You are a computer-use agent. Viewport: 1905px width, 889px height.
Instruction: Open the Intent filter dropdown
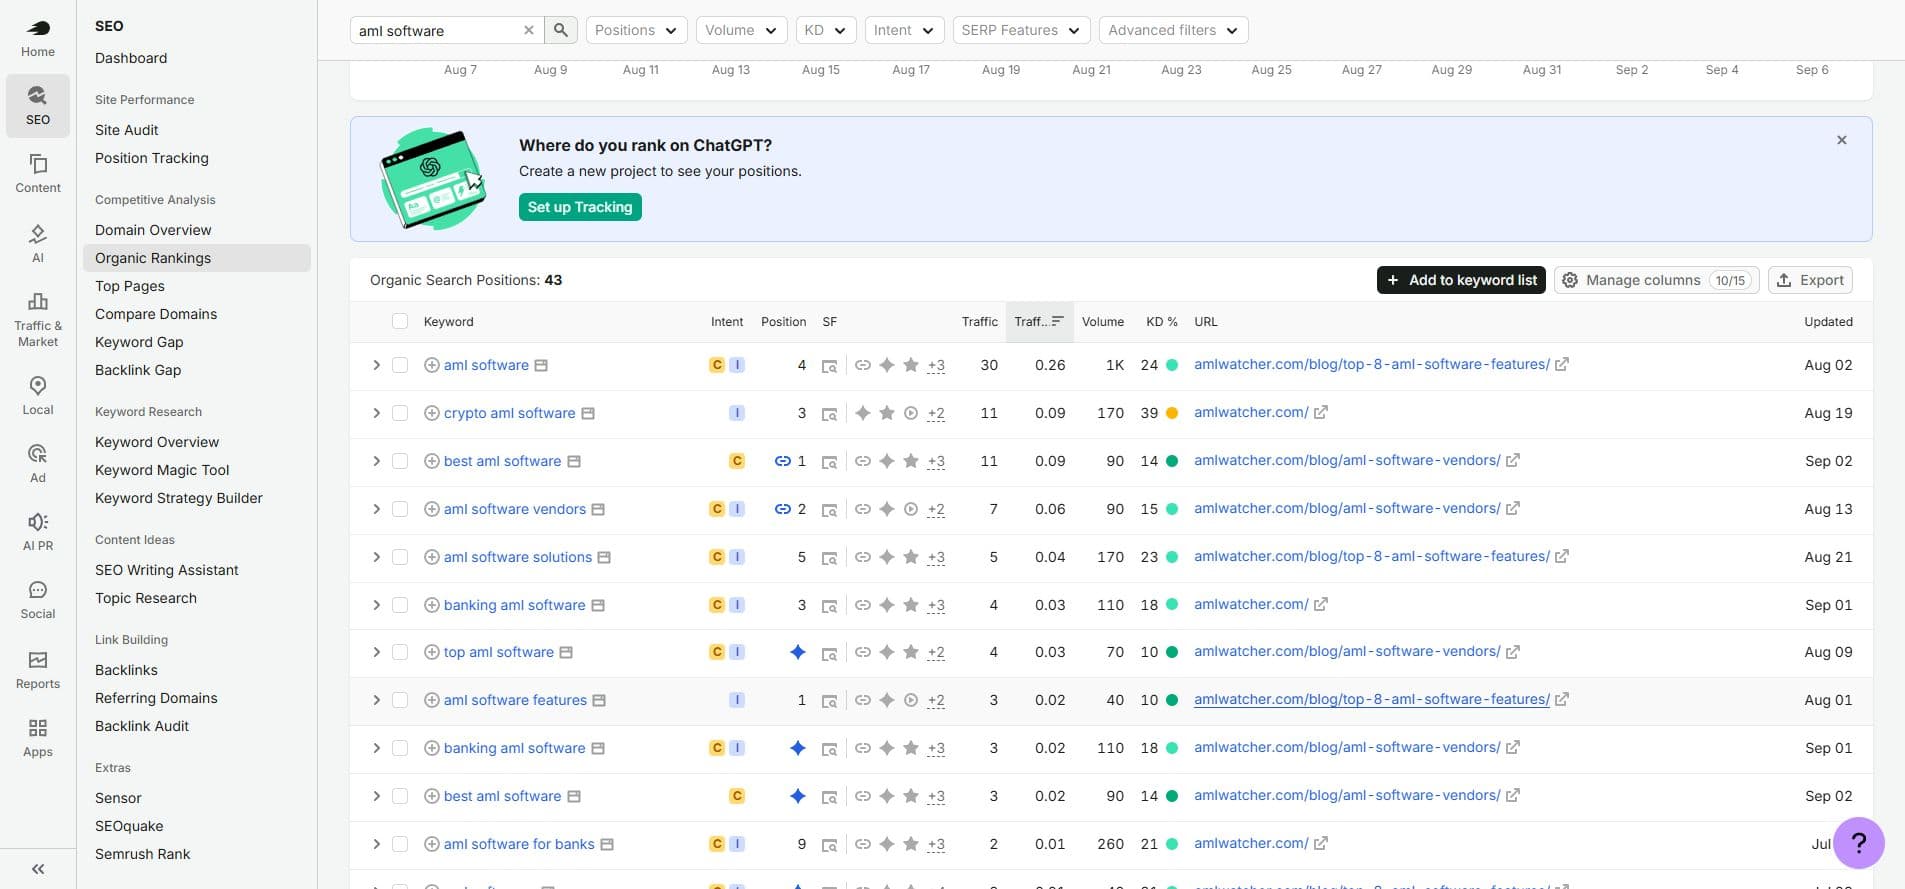click(x=904, y=30)
